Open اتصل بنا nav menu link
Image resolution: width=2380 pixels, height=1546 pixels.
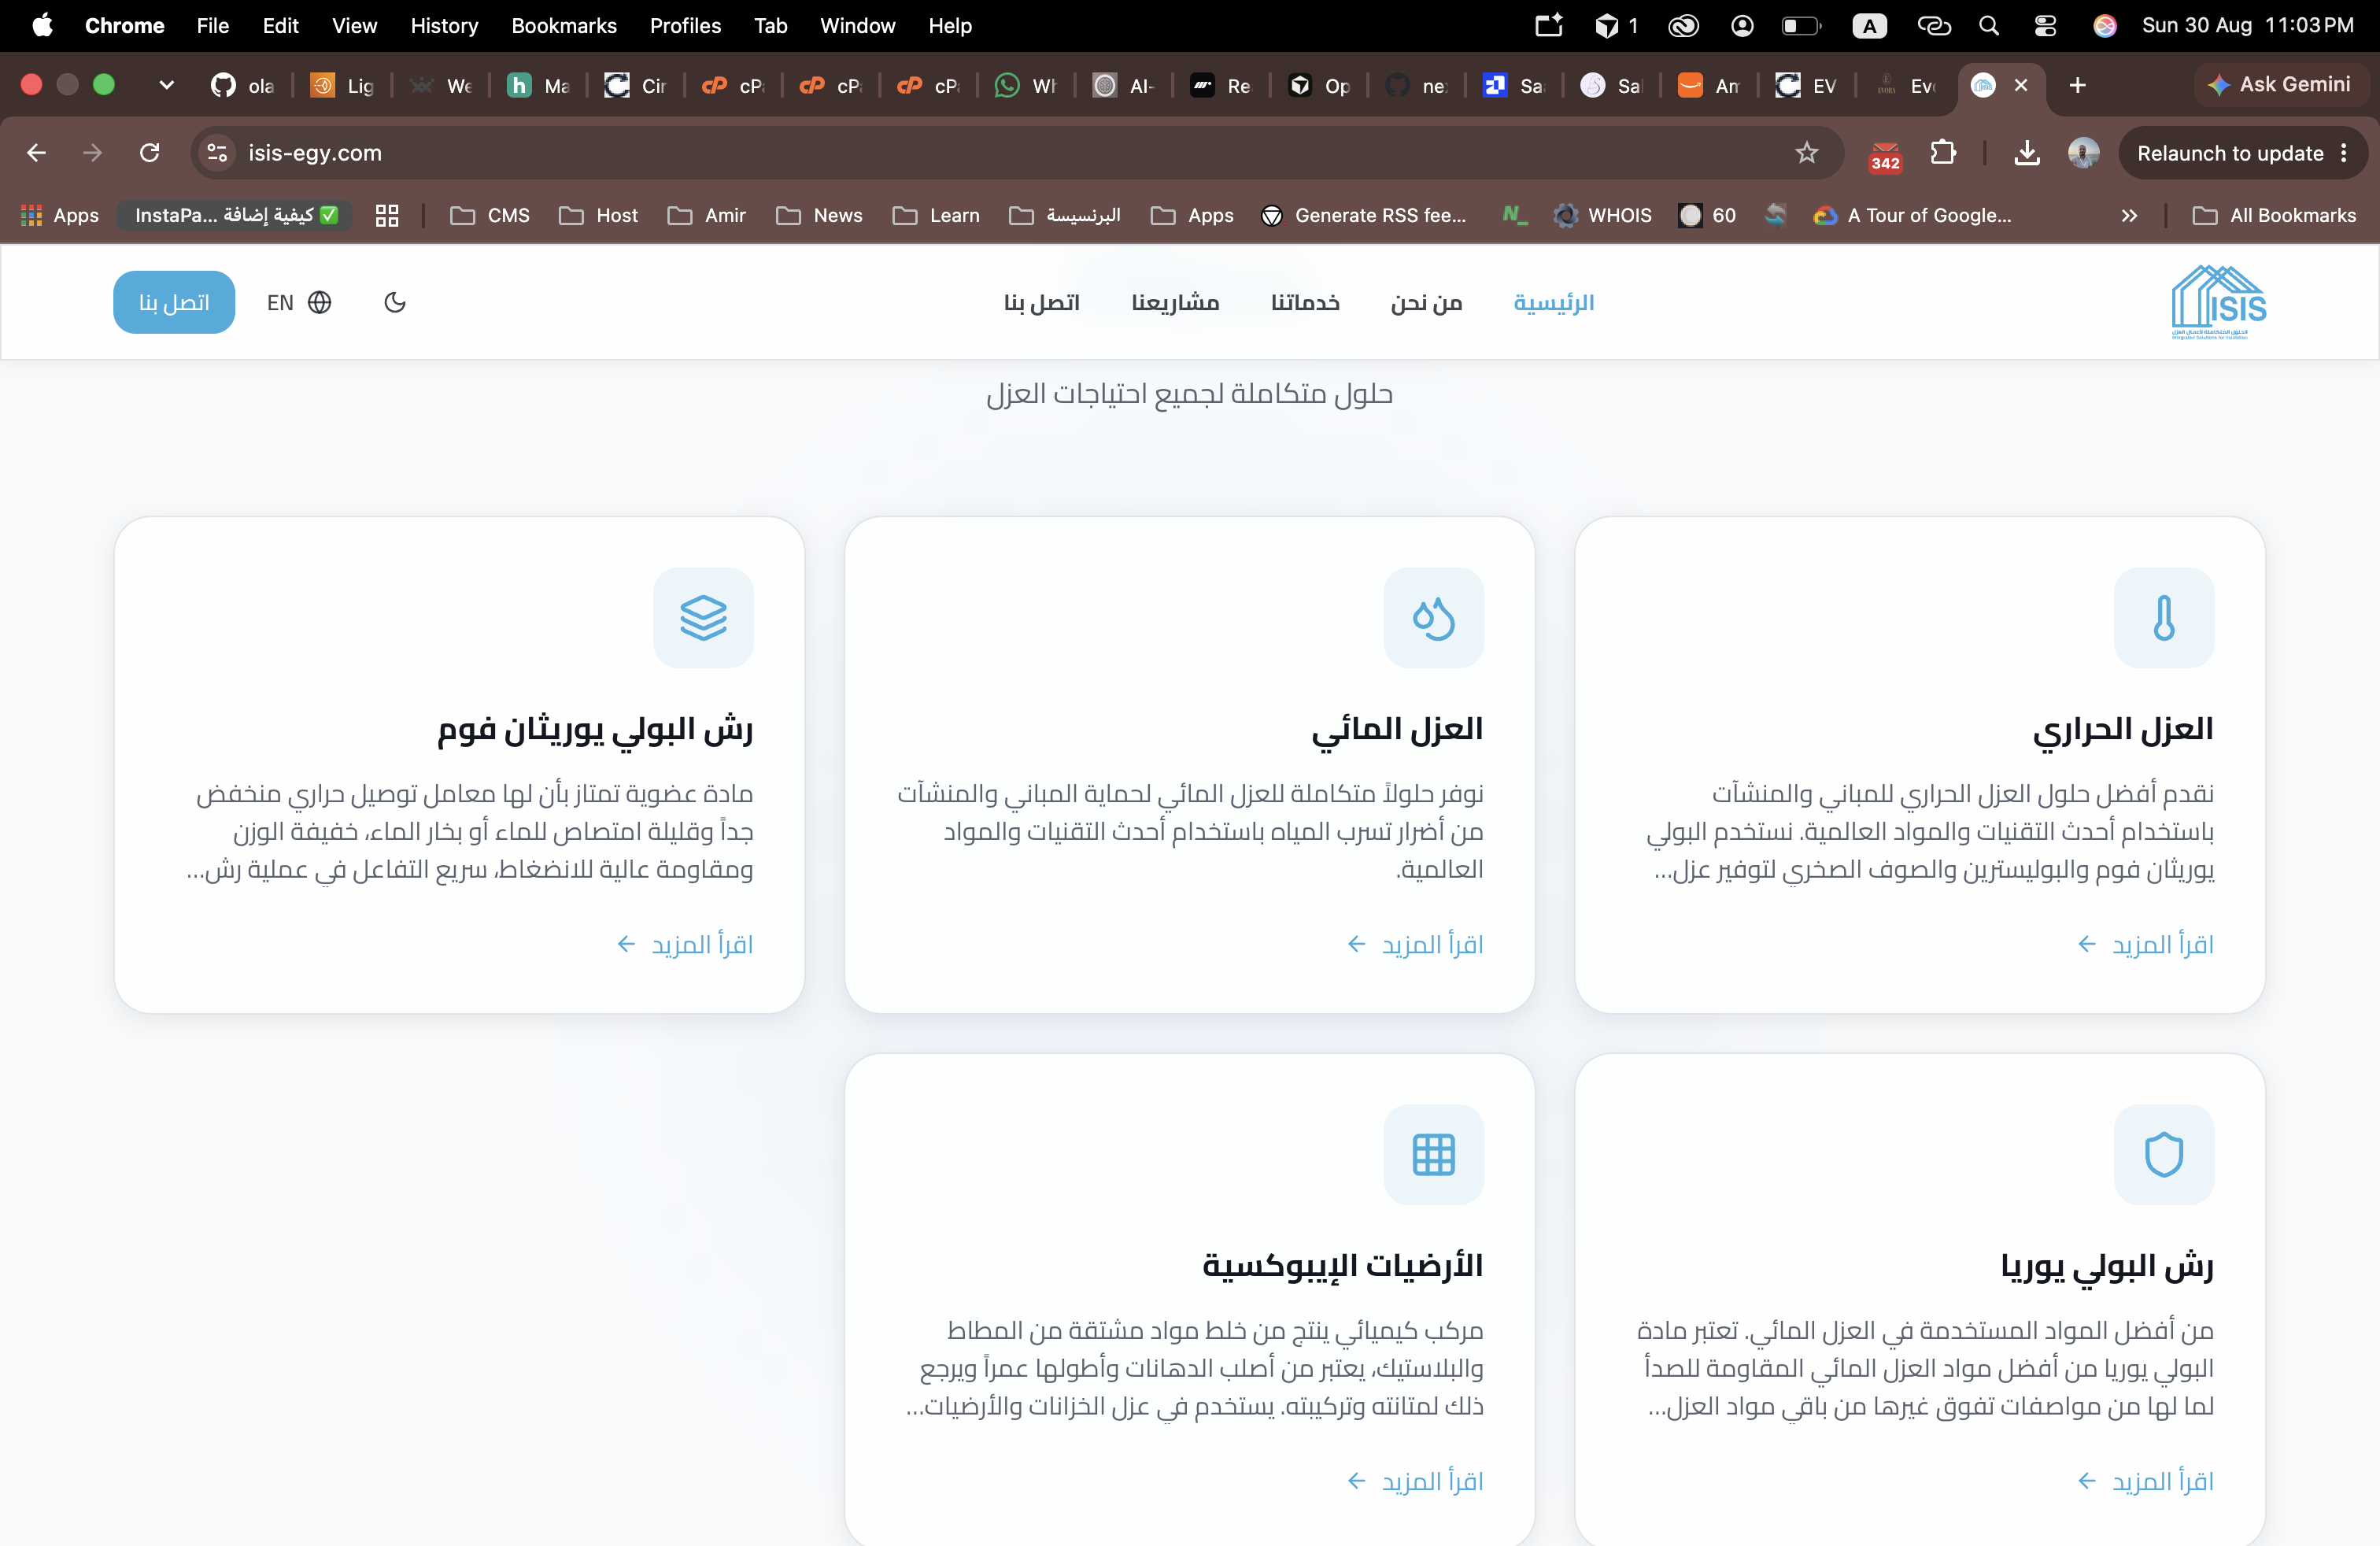1041,302
